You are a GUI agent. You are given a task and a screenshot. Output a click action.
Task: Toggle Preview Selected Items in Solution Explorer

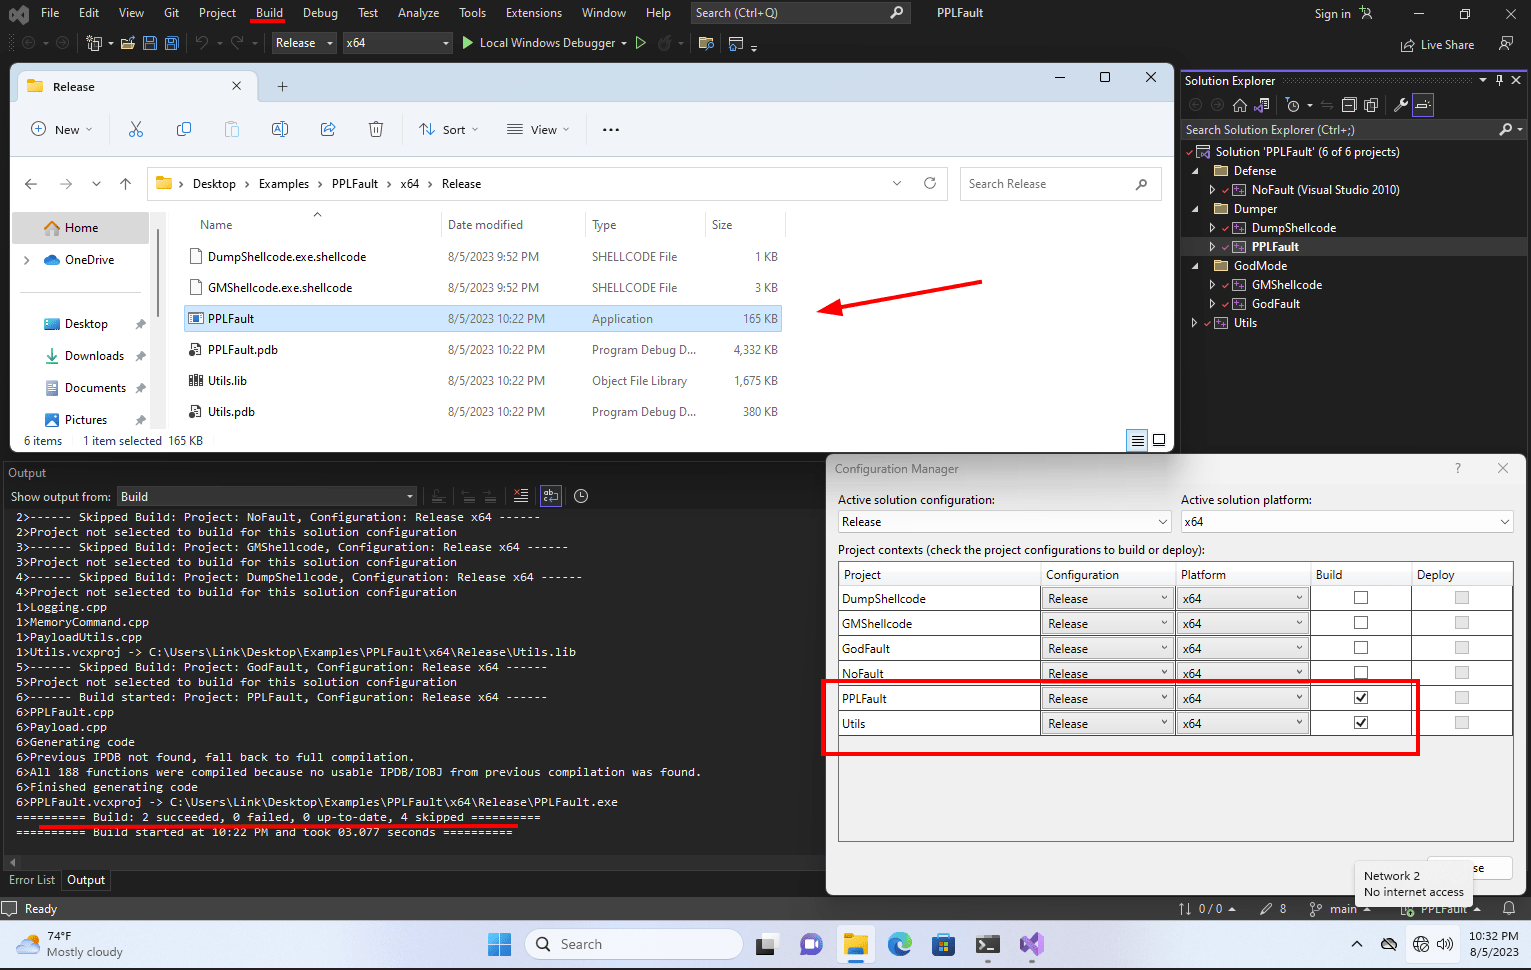pos(1423,105)
